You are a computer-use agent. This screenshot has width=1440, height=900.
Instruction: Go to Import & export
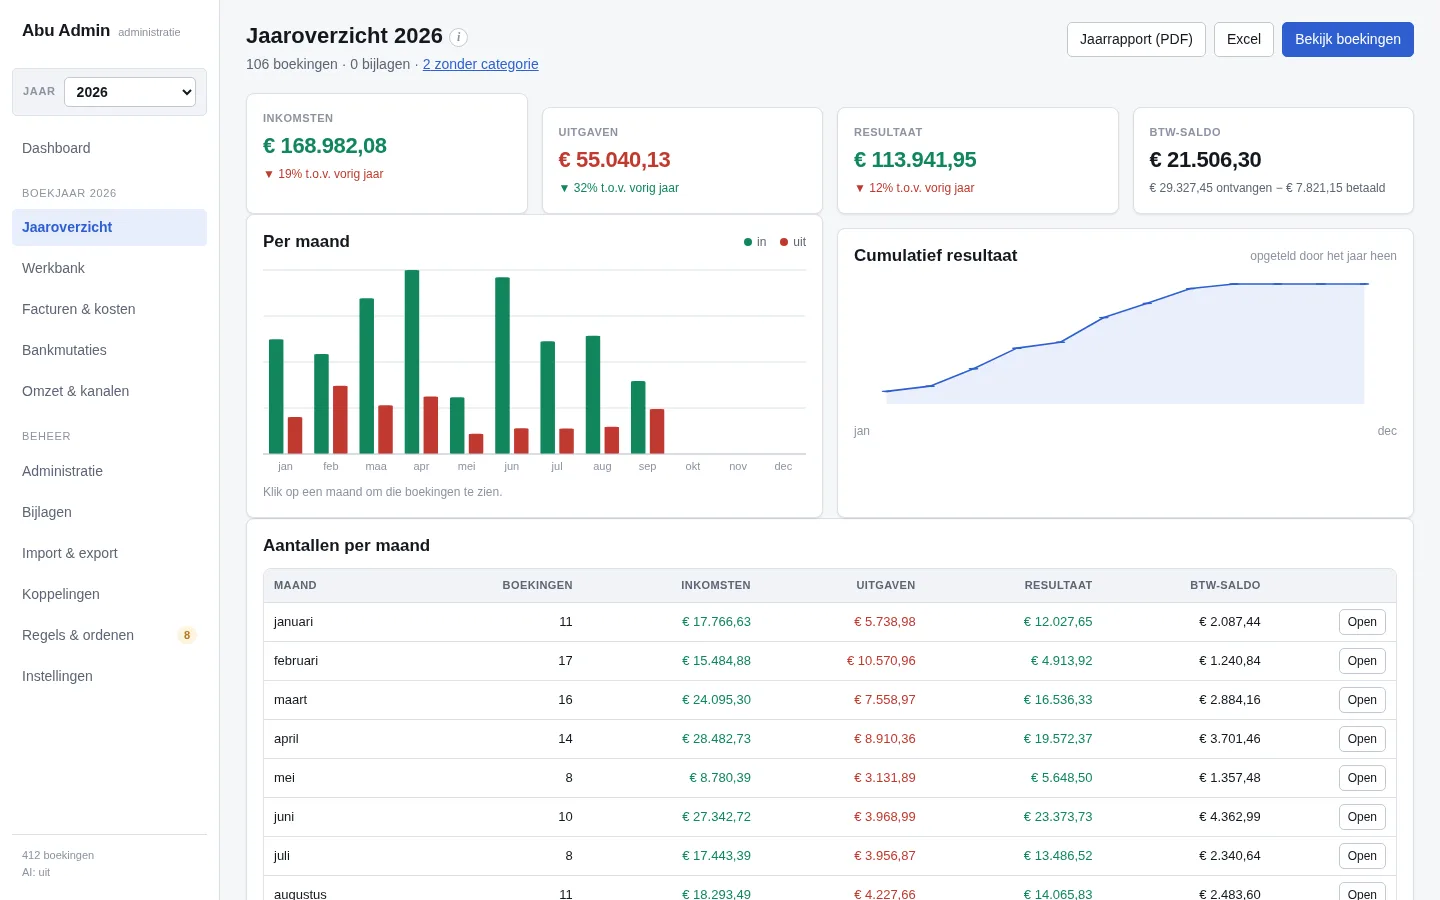click(109, 553)
